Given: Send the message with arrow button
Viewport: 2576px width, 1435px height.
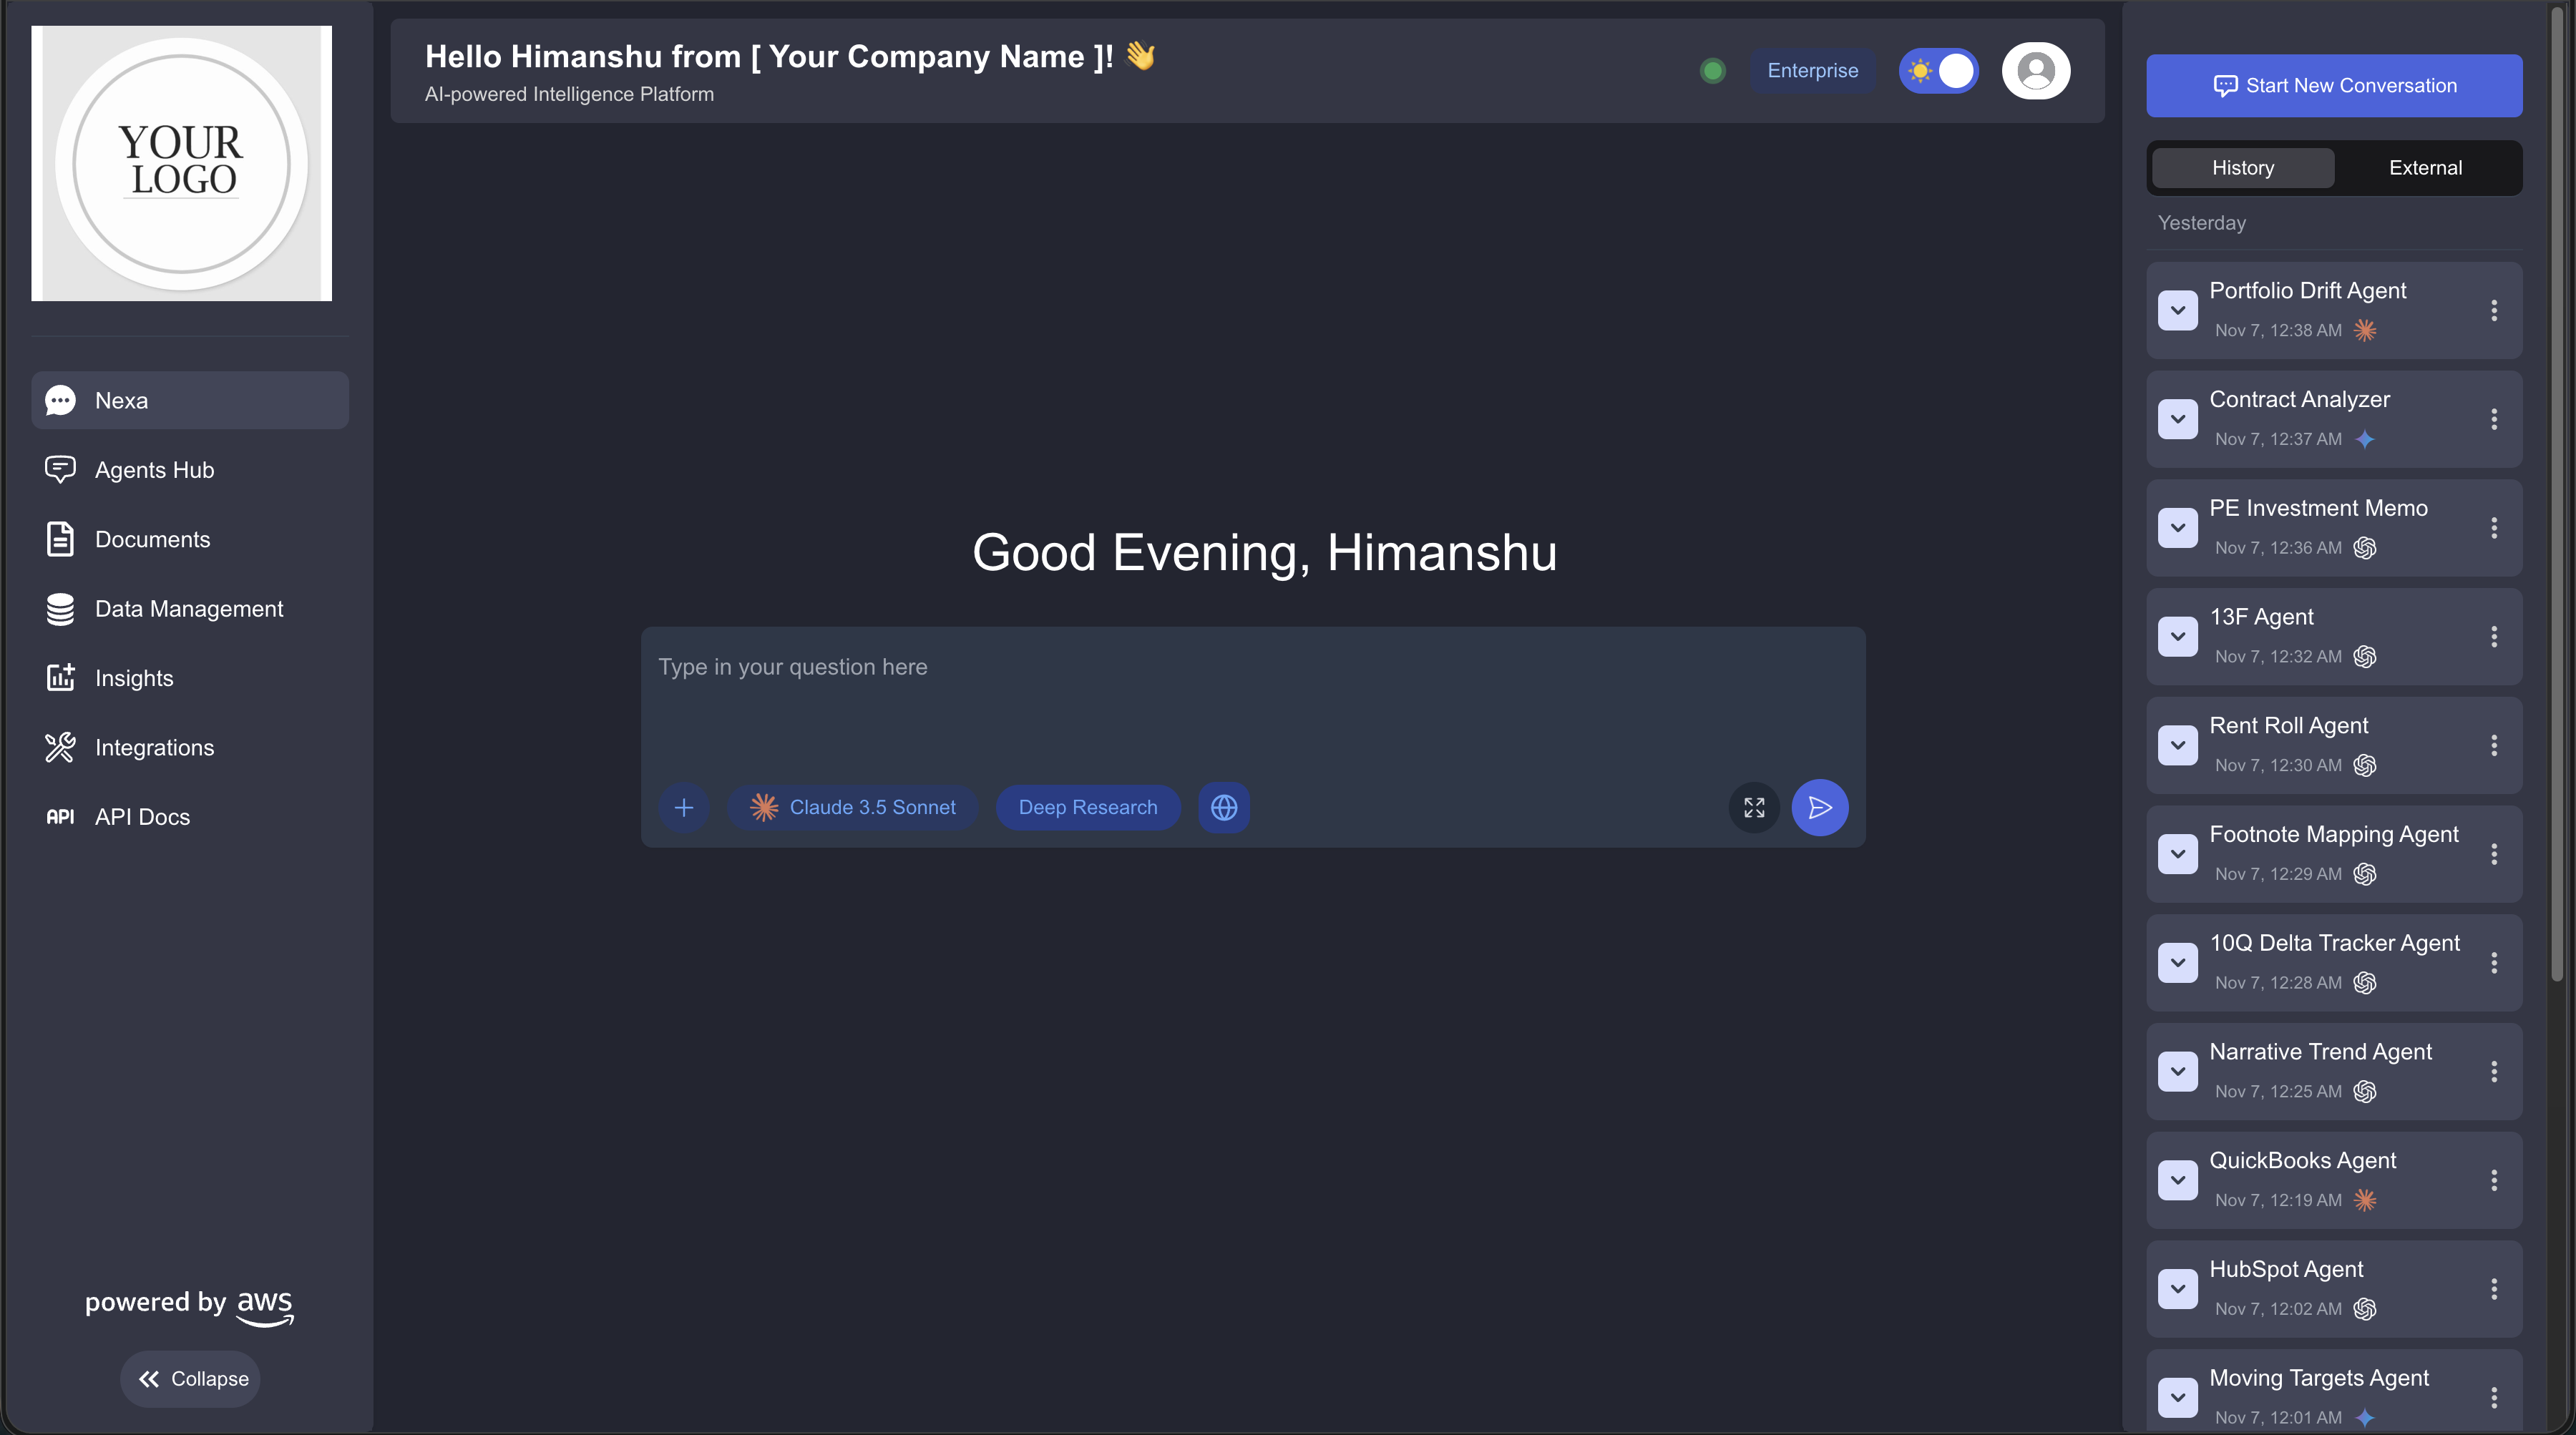Looking at the screenshot, I should [x=1819, y=807].
